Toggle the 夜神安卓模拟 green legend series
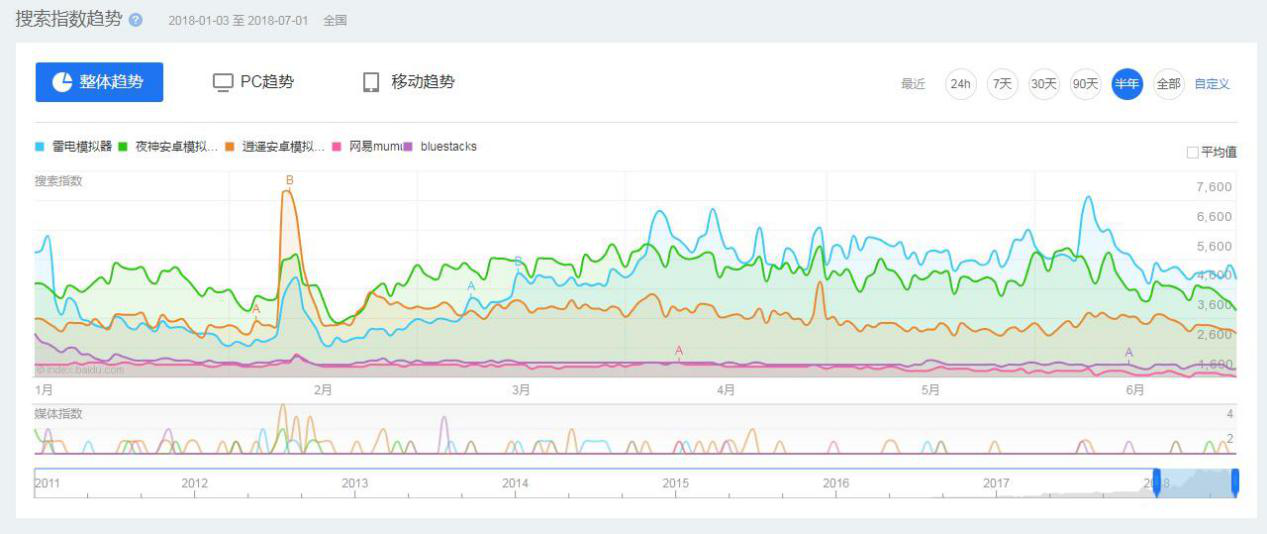 click(168, 147)
